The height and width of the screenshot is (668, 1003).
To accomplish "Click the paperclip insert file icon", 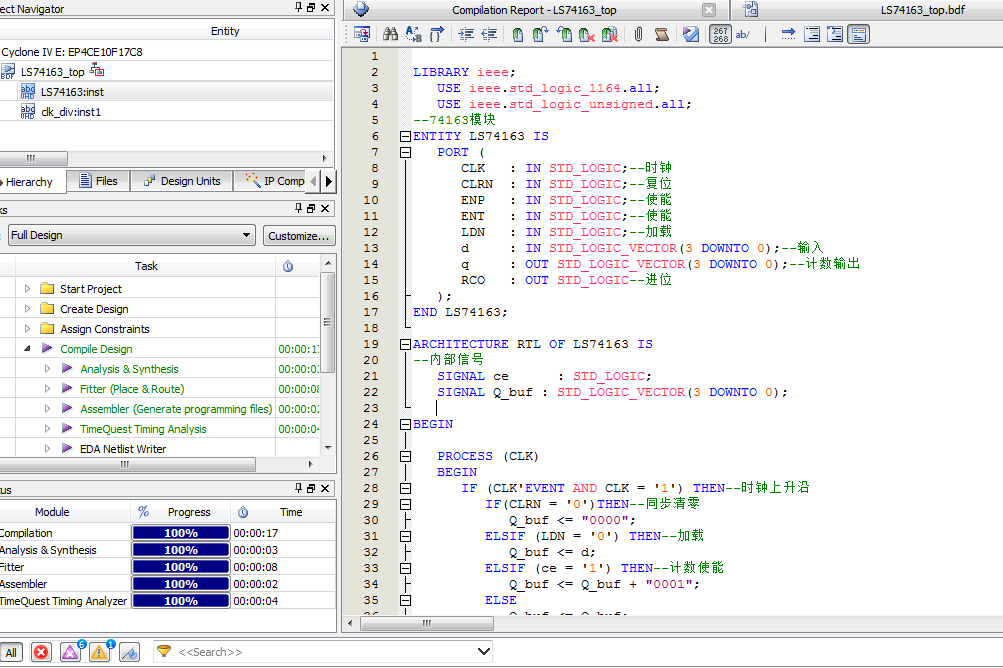I will point(638,35).
